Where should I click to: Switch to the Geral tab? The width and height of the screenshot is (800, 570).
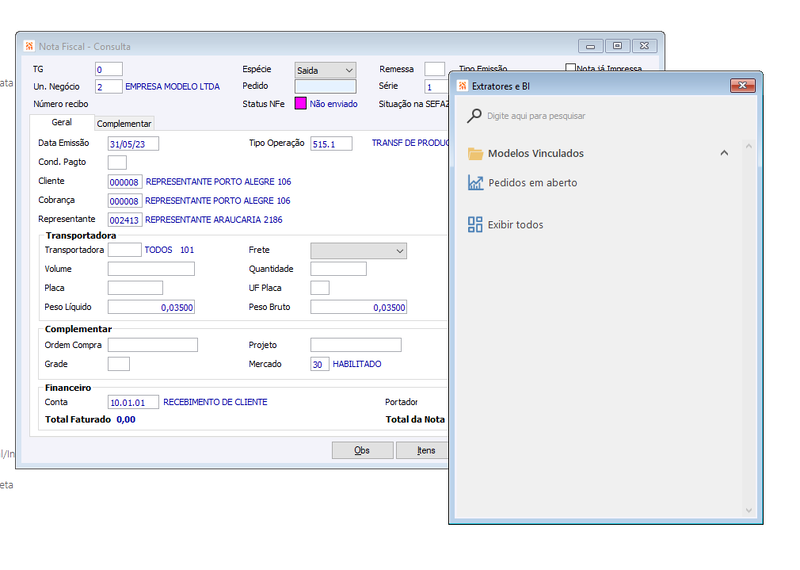coord(62,122)
